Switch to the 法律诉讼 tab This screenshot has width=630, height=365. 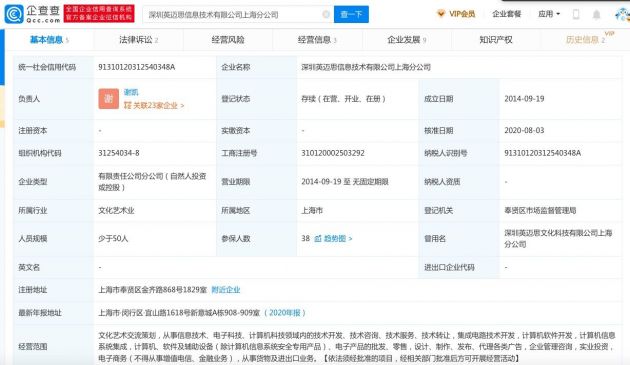click(139, 39)
